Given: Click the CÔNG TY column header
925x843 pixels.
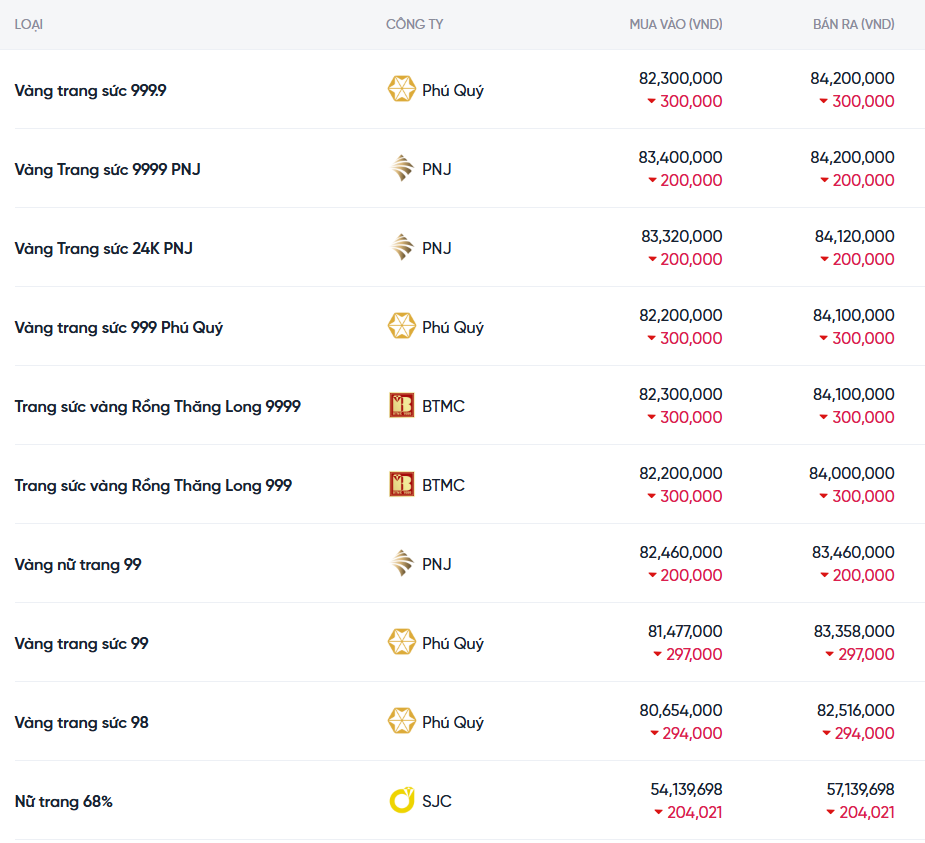Looking at the screenshot, I should coord(414,24).
